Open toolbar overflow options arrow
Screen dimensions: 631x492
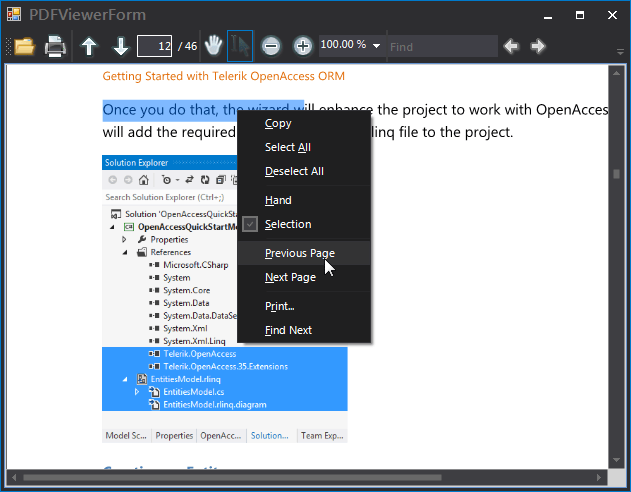[x=620, y=51]
